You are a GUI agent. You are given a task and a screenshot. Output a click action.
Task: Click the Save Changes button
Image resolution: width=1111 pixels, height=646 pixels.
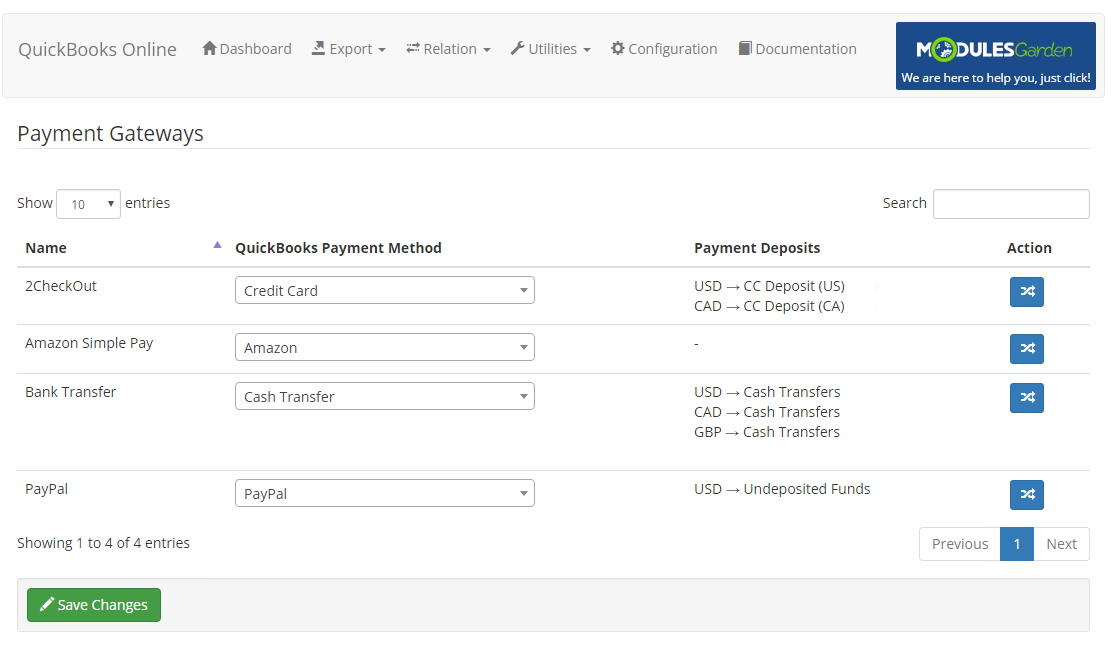click(93, 604)
